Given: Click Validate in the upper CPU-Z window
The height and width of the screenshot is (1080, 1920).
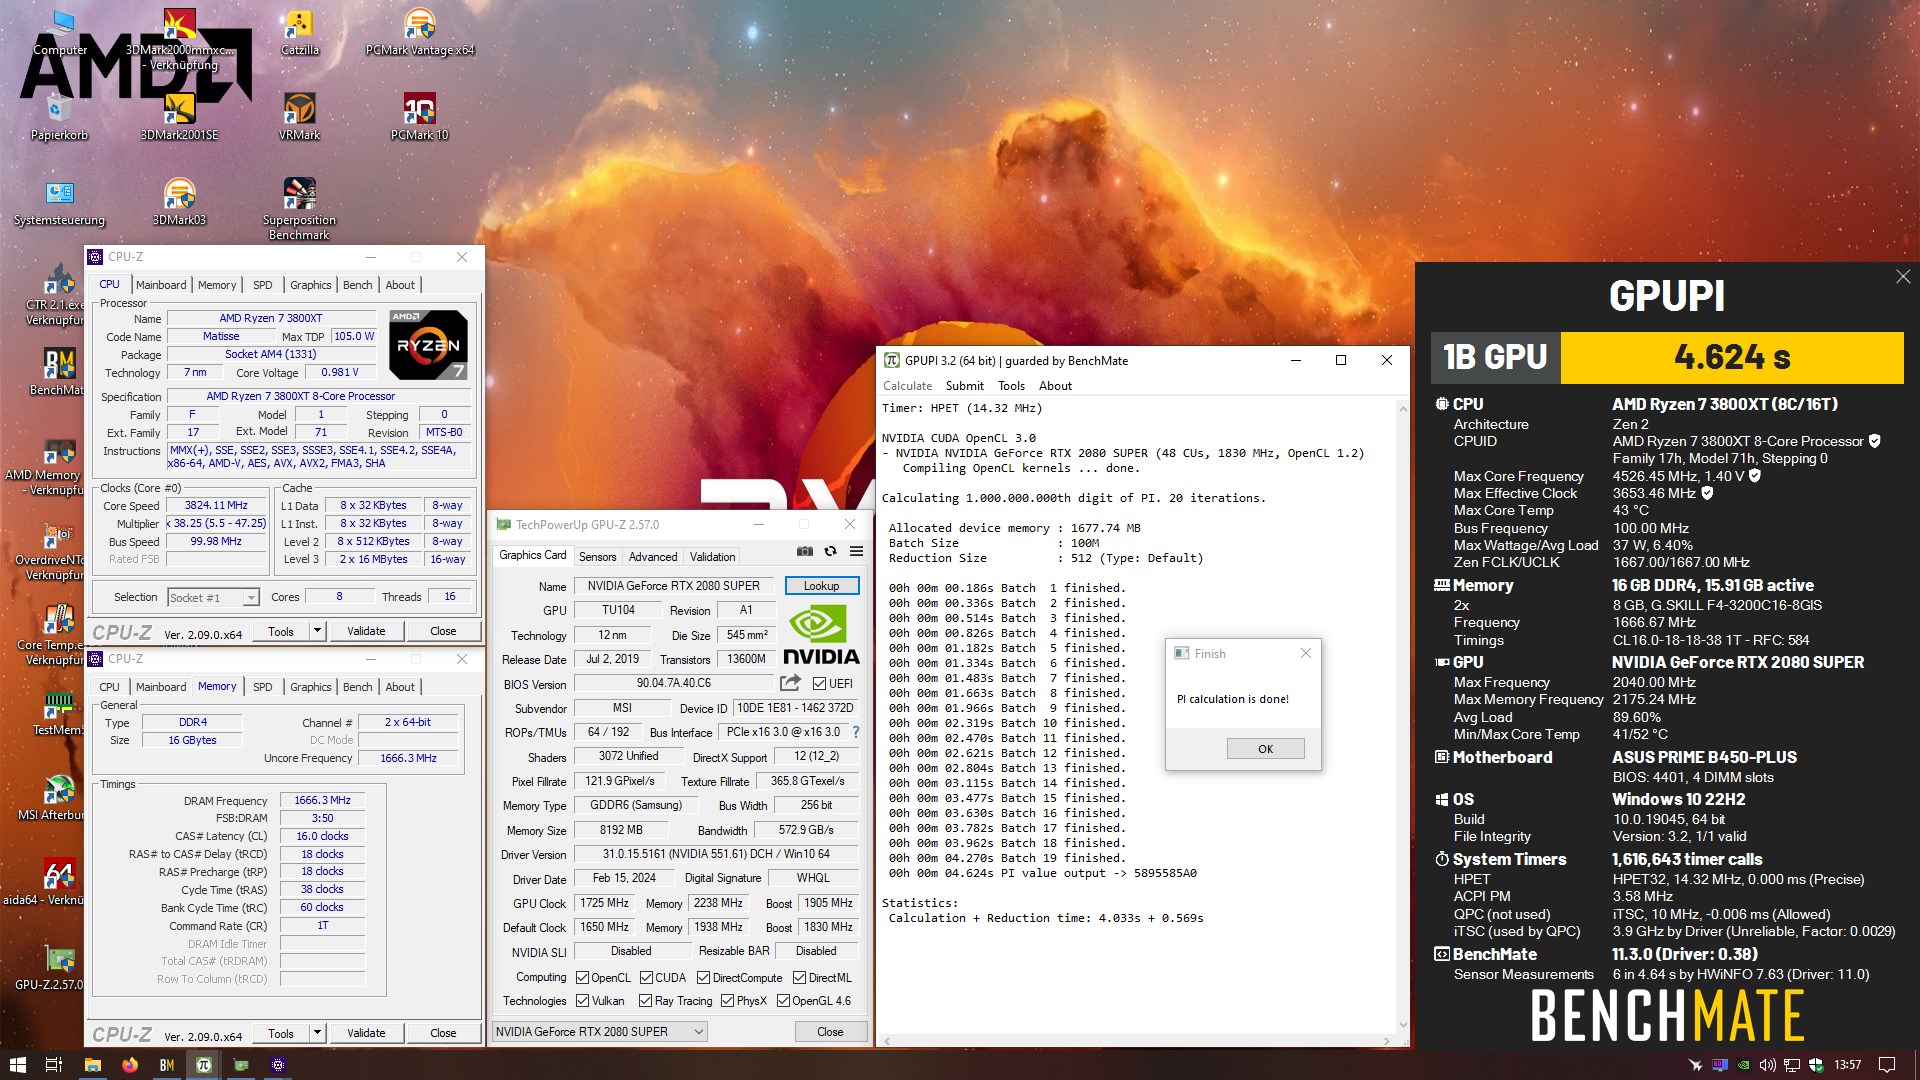Looking at the screenshot, I should pyautogui.click(x=366, y=631).
